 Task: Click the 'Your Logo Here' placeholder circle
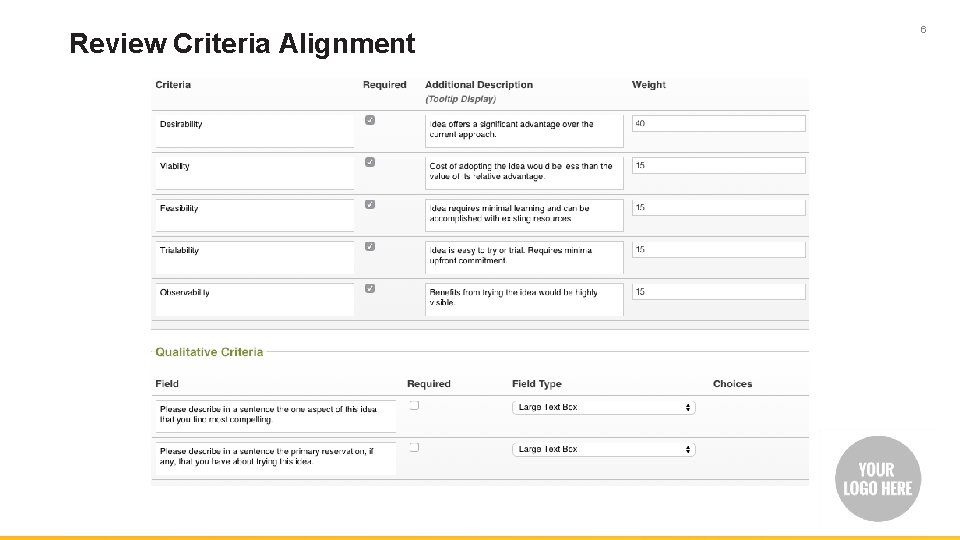tap(877, 479)
